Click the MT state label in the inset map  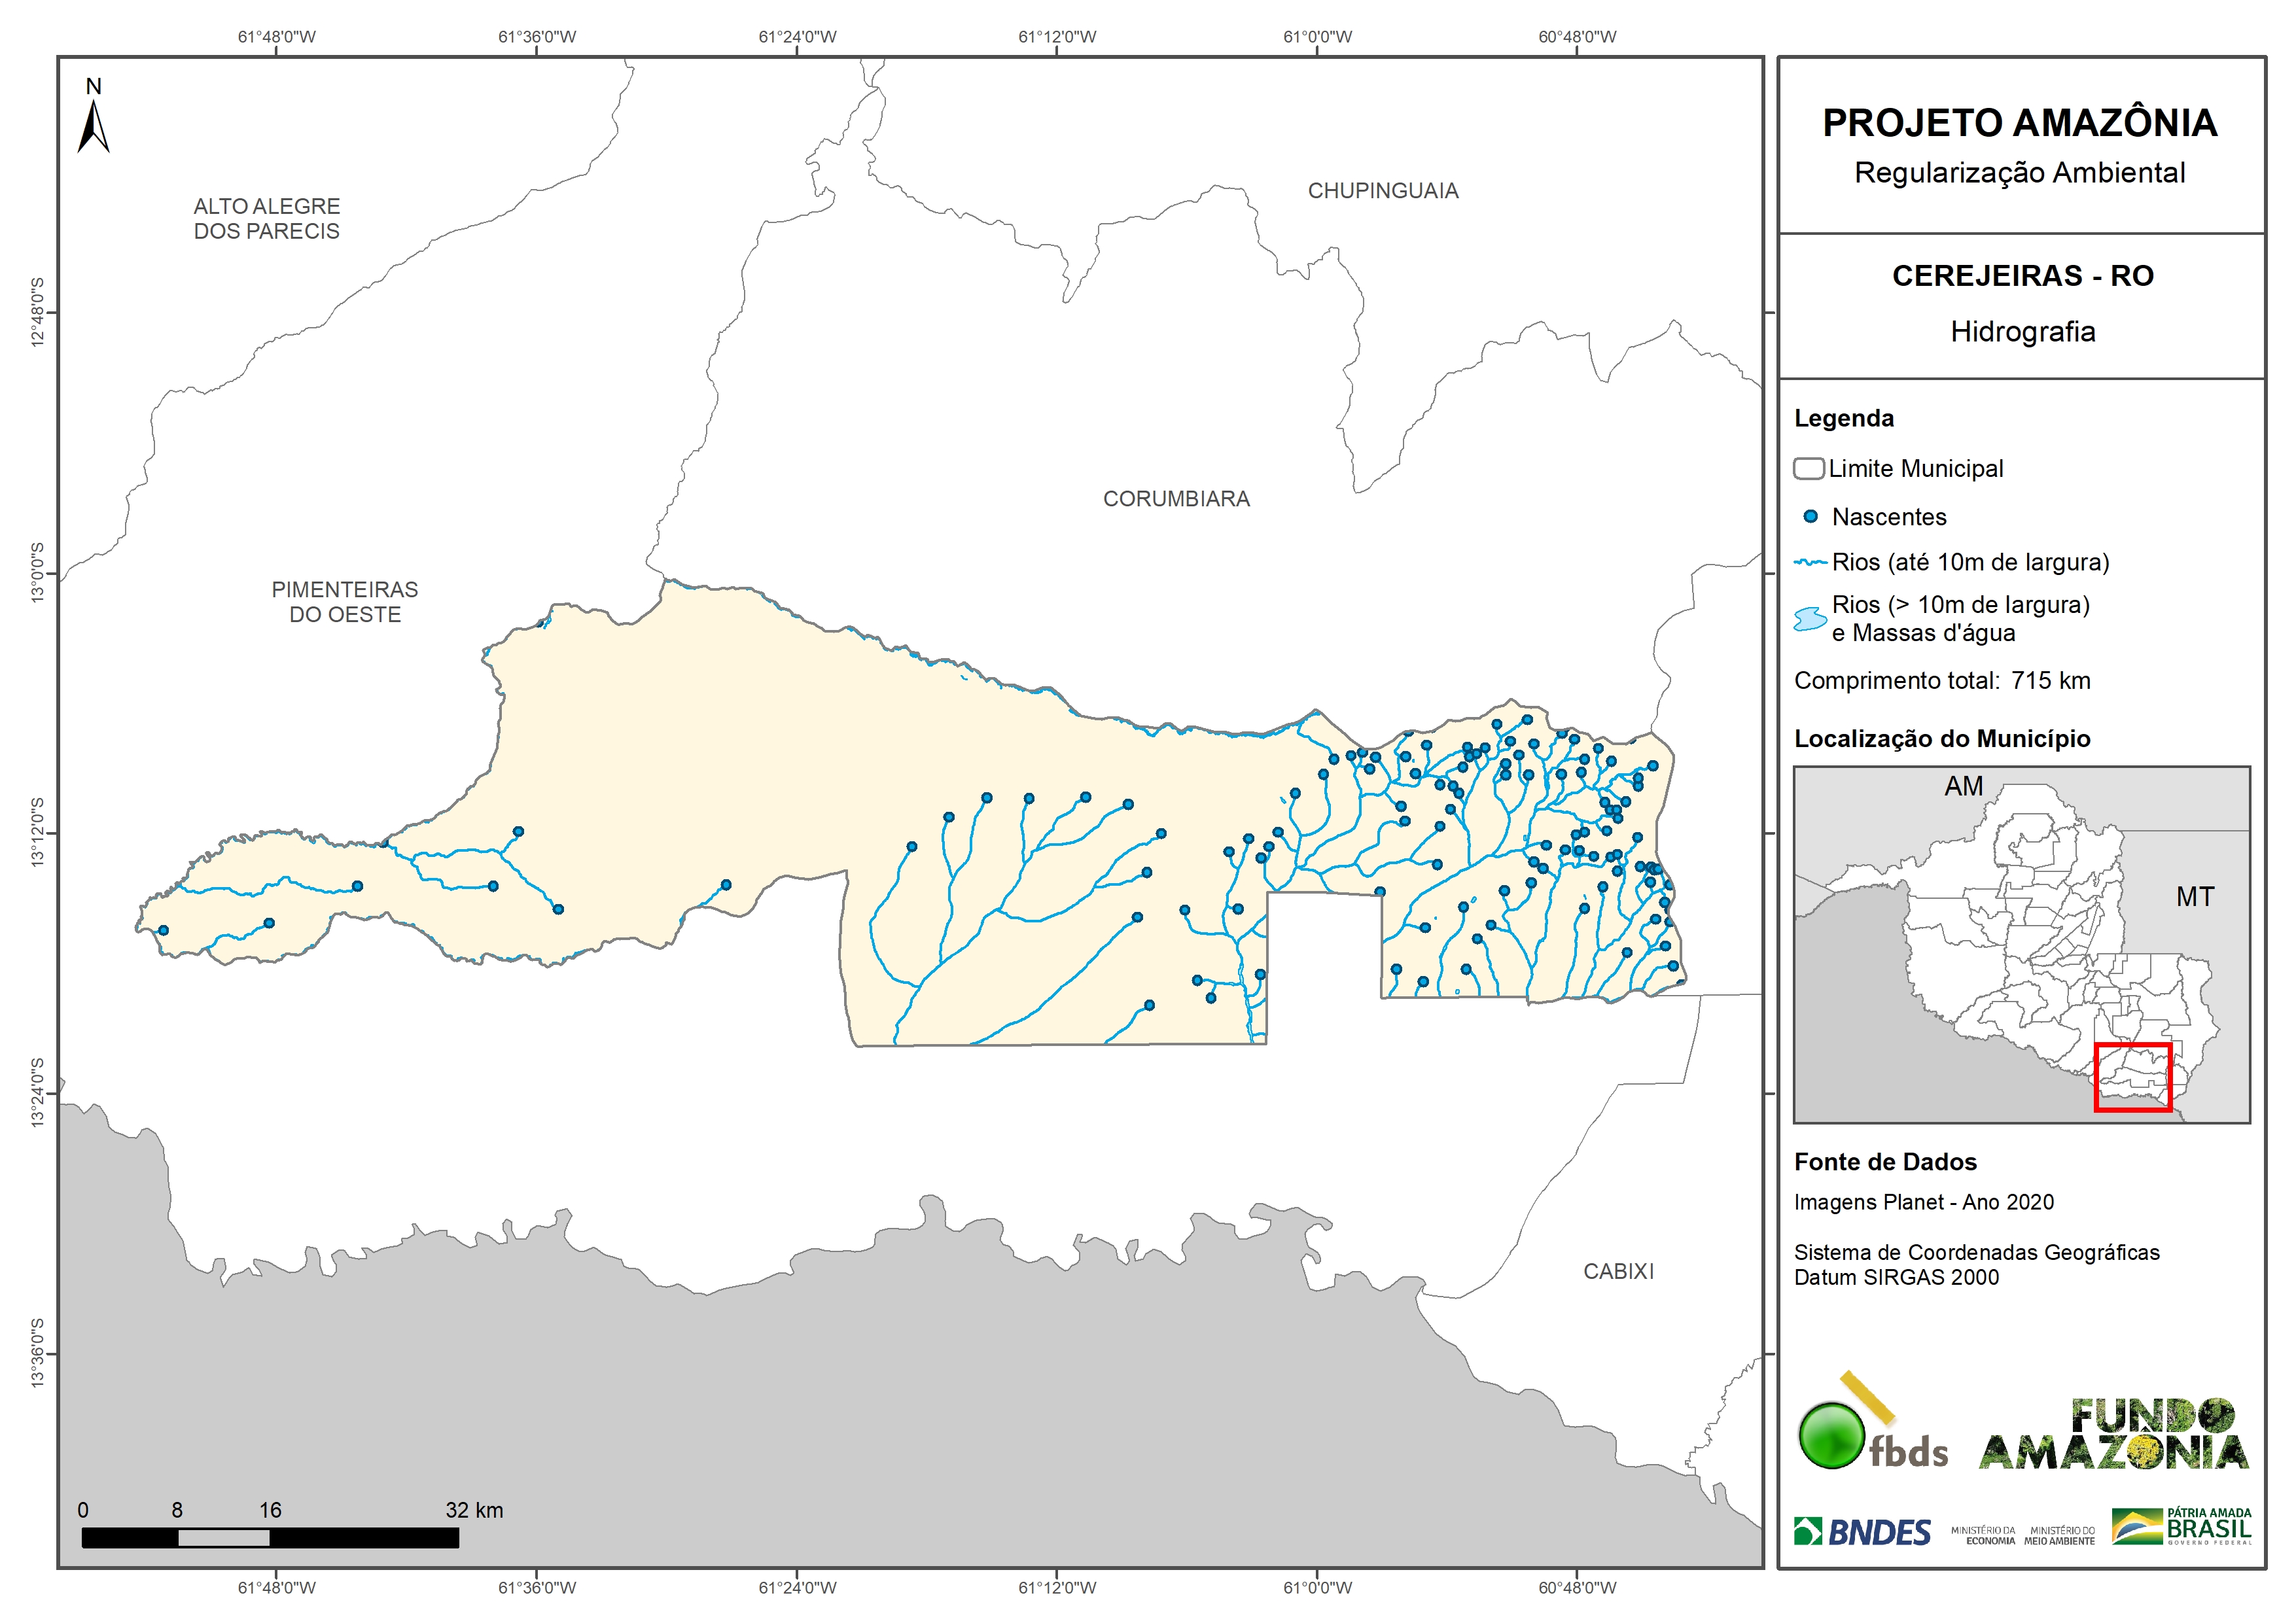(2195, 897)
